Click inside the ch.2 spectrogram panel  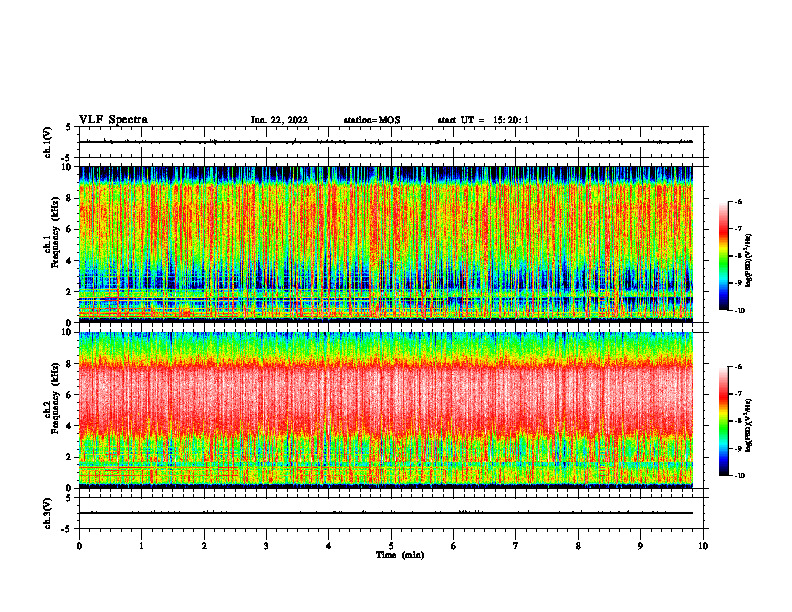[386, 410]
